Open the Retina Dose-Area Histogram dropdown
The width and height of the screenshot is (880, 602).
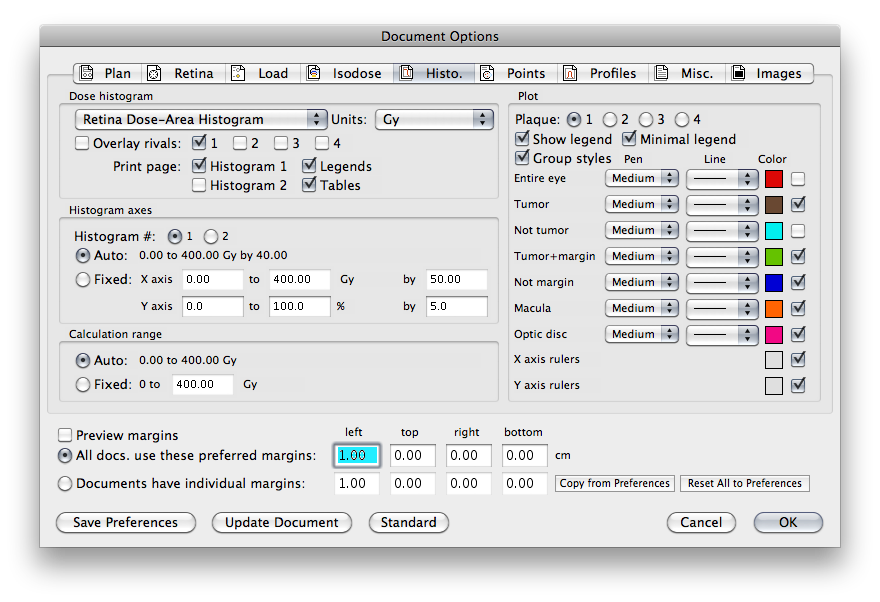pos(201,119)
